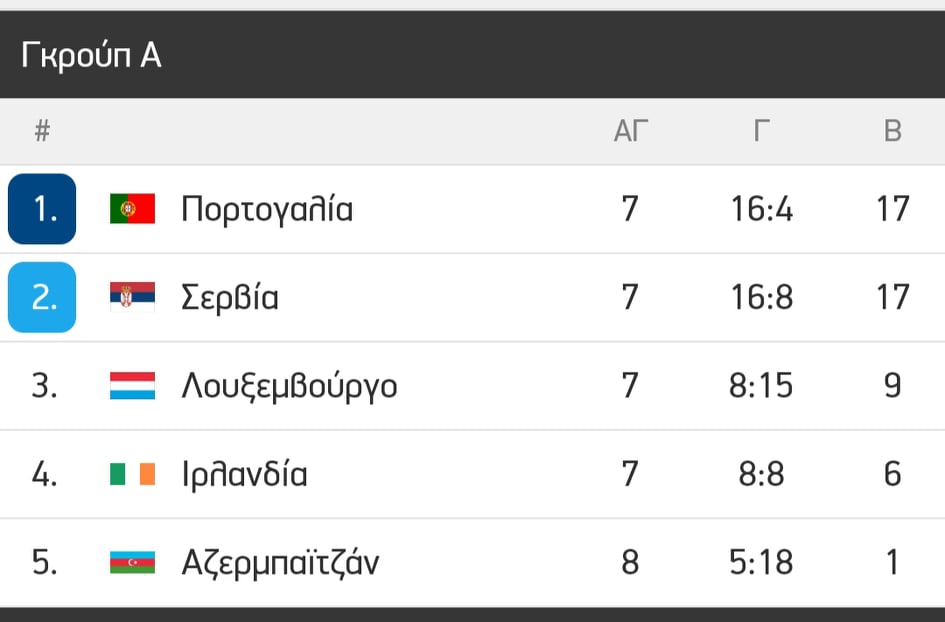
Task: Click the Ireland flag icon
Action: [133, 474]
